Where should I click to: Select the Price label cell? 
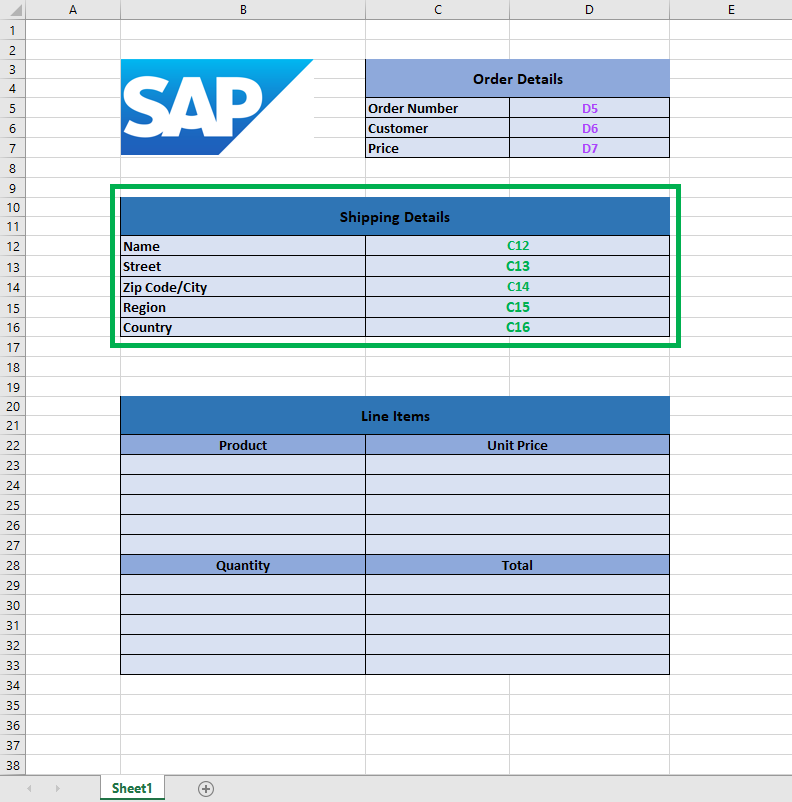[x=437, y=148]
